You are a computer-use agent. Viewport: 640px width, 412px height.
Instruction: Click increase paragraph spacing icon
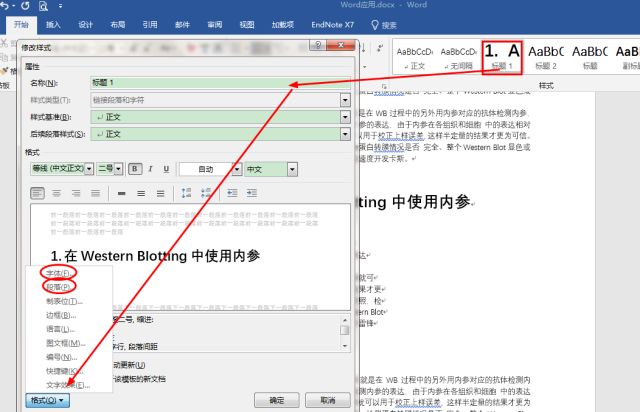tap(186, 193)
